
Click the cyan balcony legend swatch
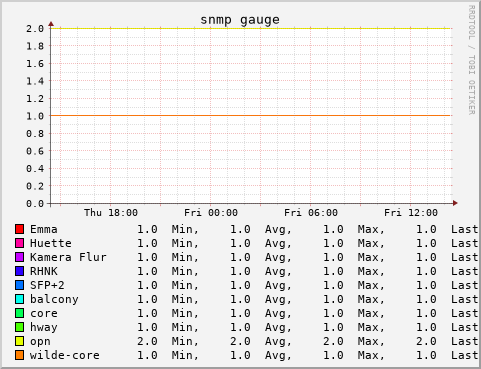19,299
